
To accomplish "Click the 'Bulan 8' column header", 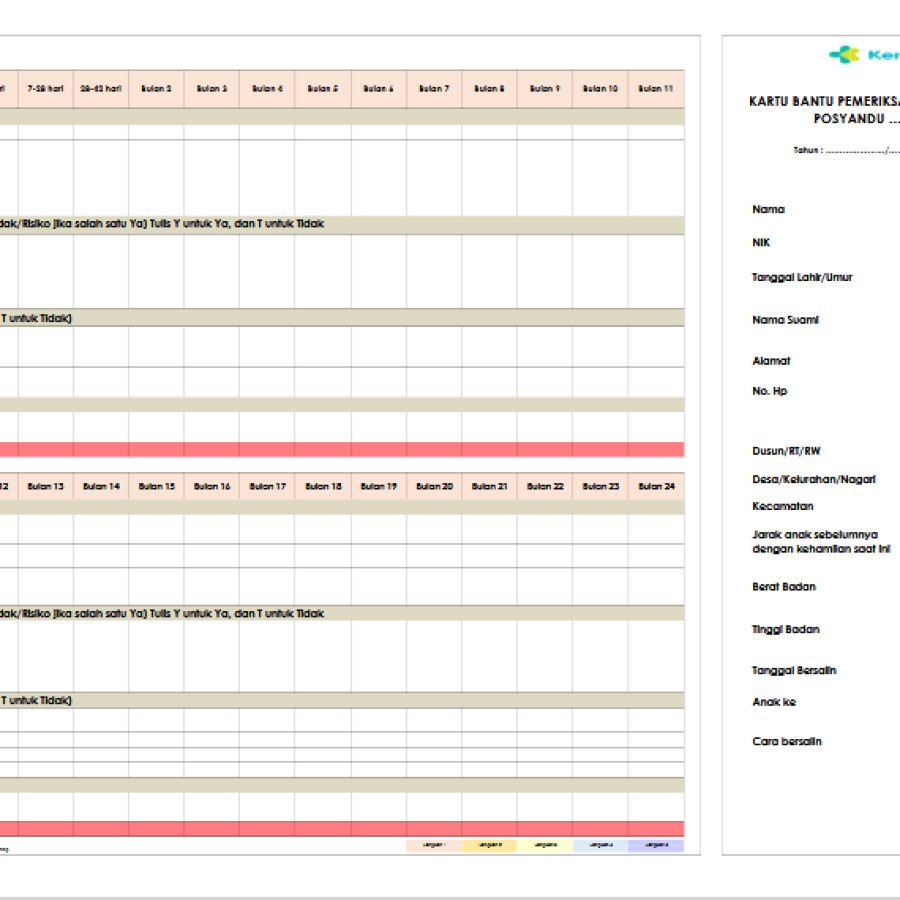I will [489, 89].
